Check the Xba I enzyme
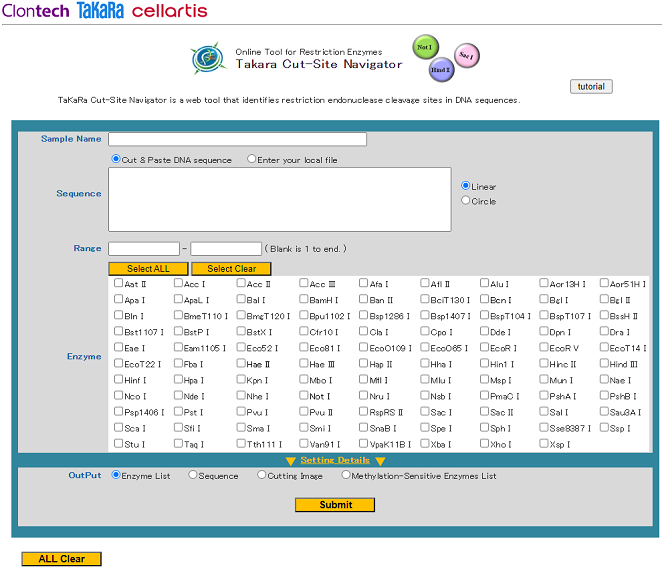The width and height of the screenshot is (662, 569). [x=425, y=443]
